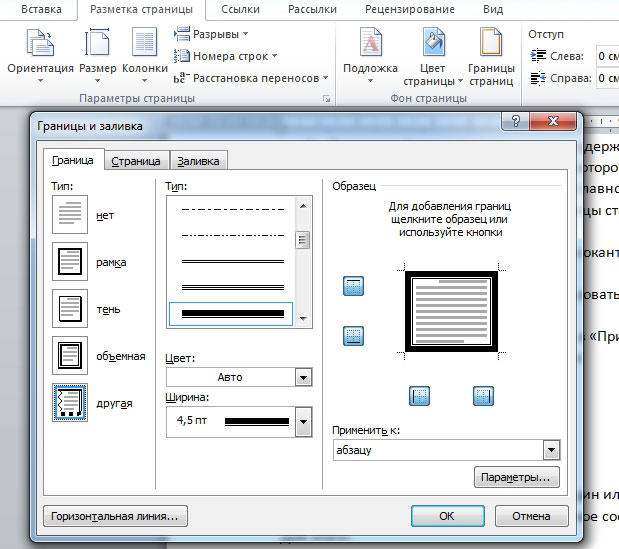The image size is (619, 549).
Task: Click the Подложка watermark icon
Action: [x=370, y=42]
